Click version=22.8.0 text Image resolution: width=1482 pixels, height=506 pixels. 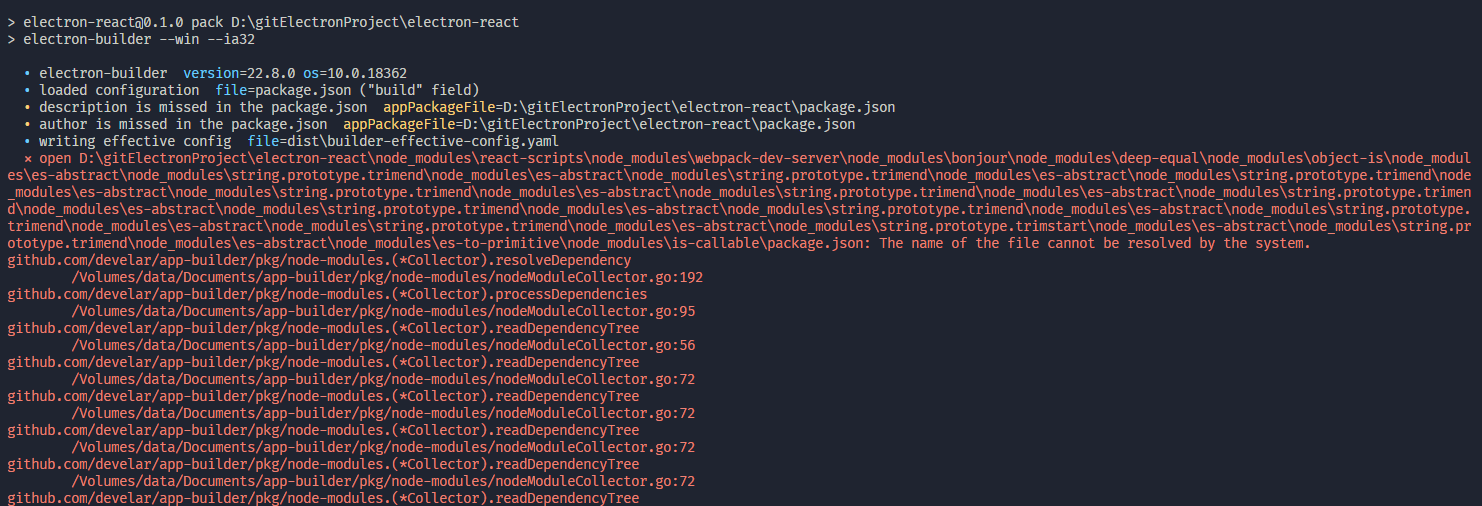pos(239,73)
